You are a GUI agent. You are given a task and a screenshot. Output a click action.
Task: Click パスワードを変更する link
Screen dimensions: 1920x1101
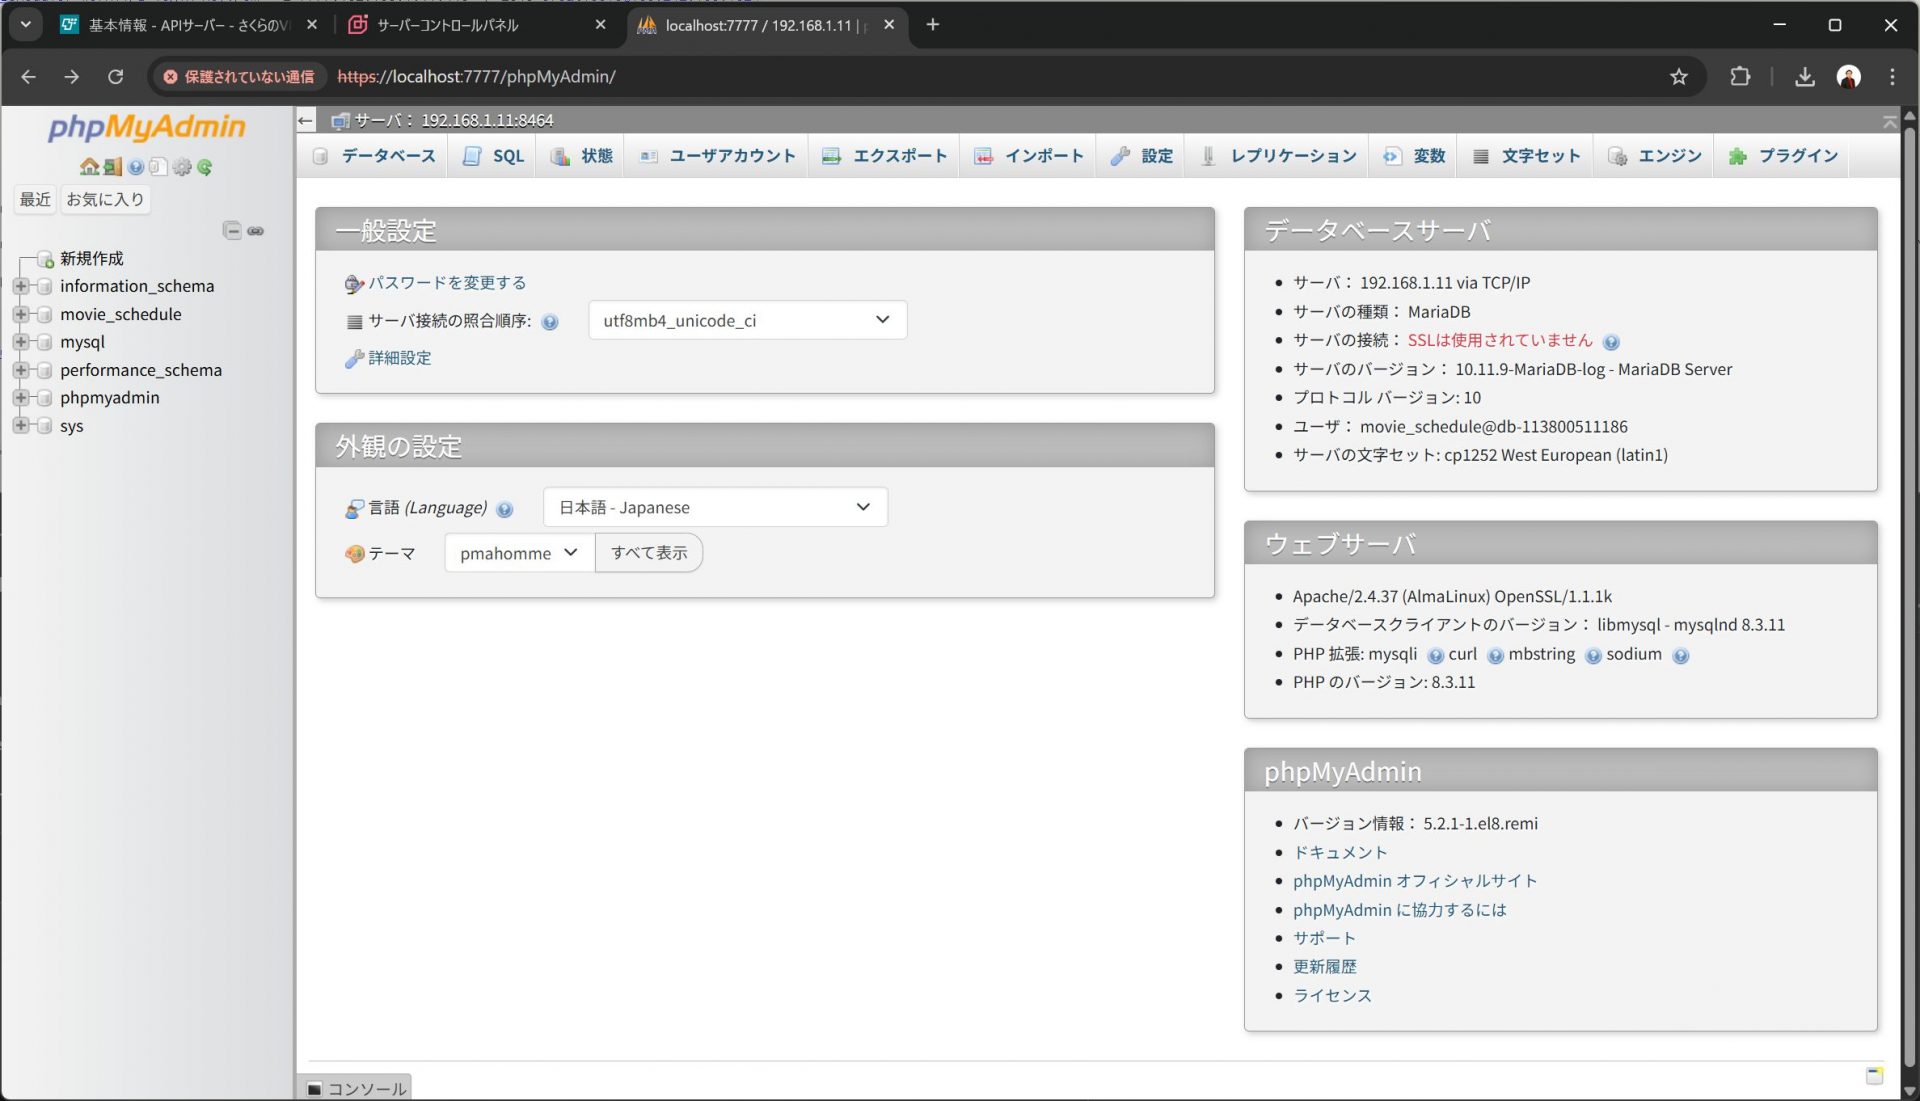click(x=446, y=283)
